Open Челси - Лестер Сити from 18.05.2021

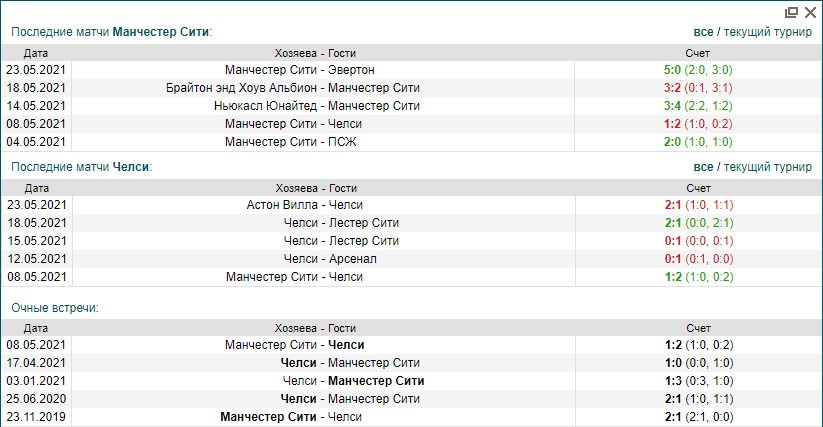[x=341, y=223]
